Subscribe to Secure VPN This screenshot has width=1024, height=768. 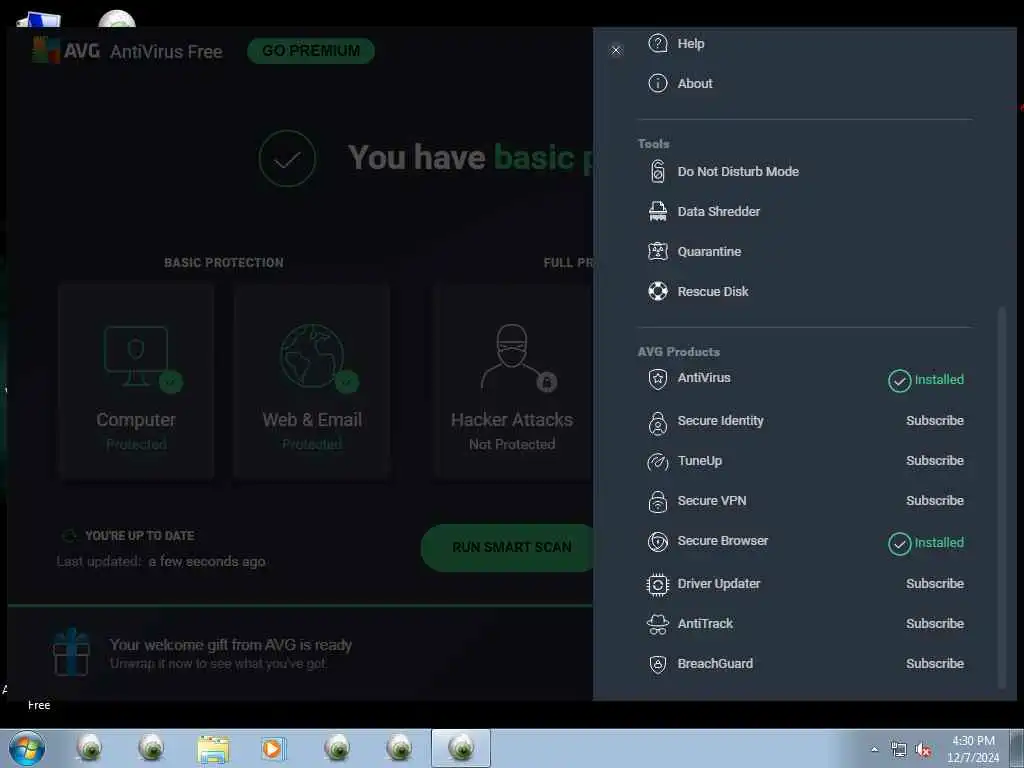935,500
